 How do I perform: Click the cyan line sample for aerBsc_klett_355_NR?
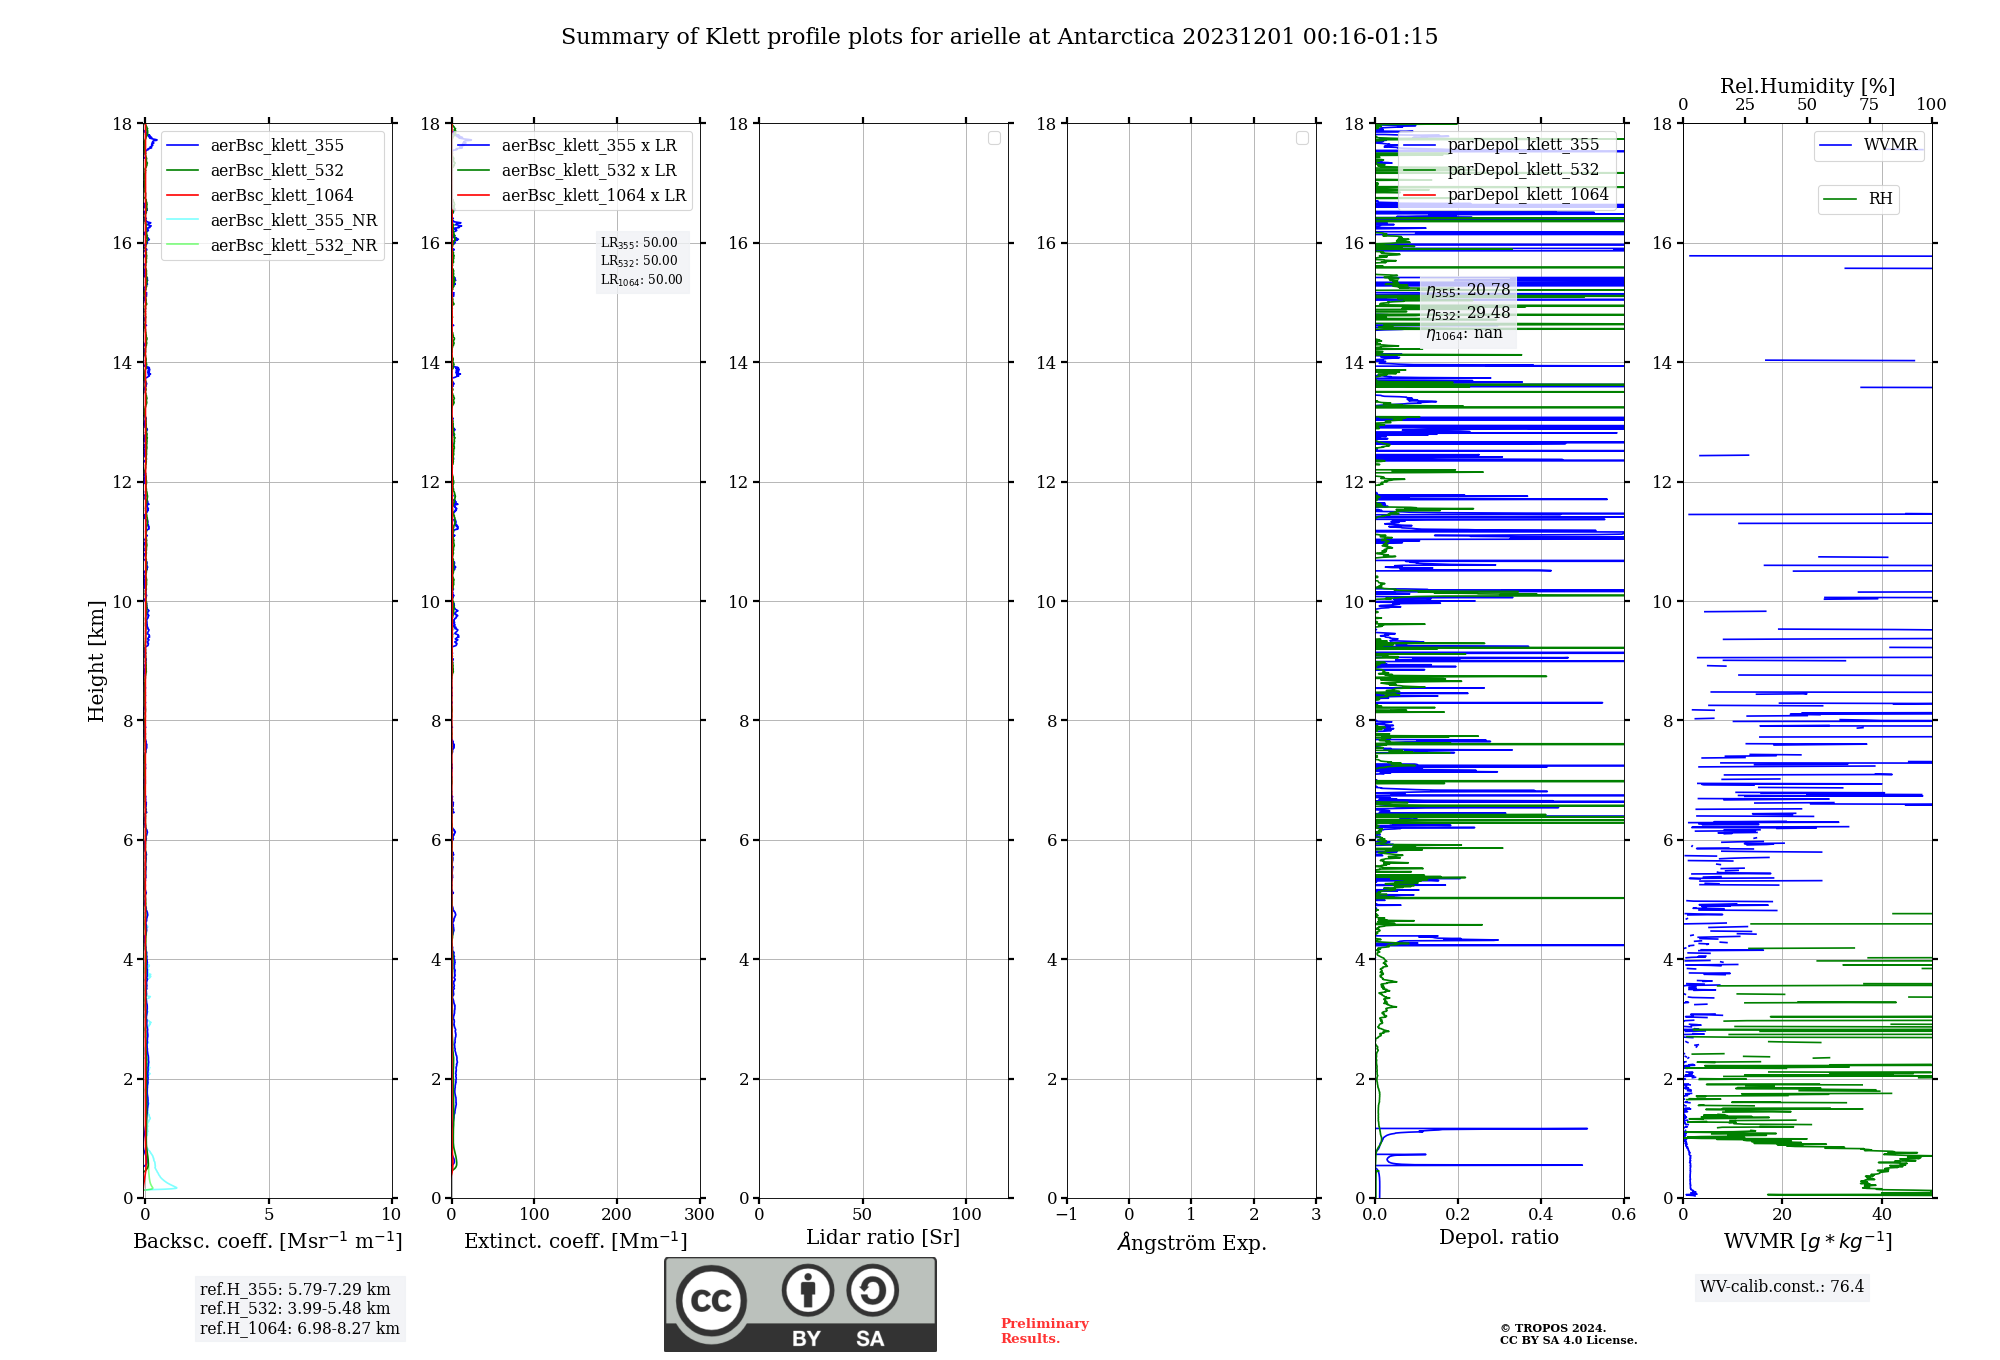tap(183, 220)
